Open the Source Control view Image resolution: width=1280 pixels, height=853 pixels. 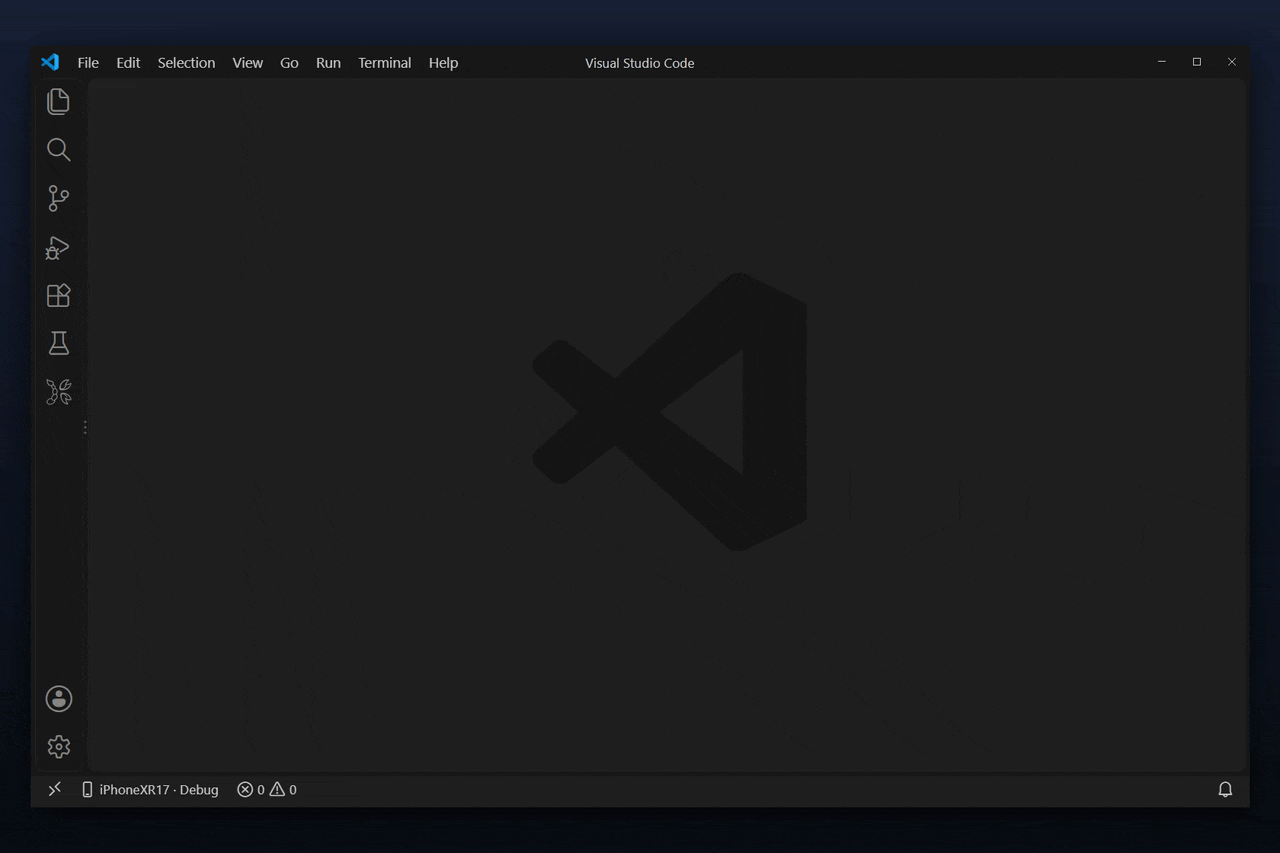click(x=58, y=198)
